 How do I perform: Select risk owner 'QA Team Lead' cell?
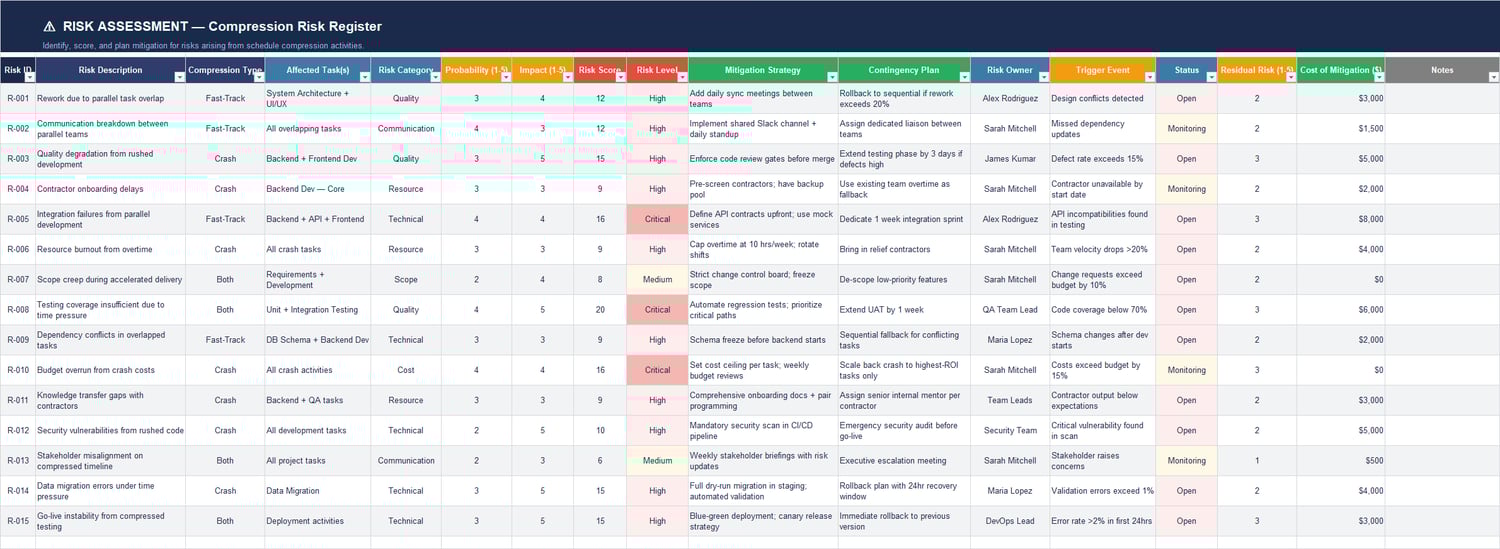(1010, 310)
